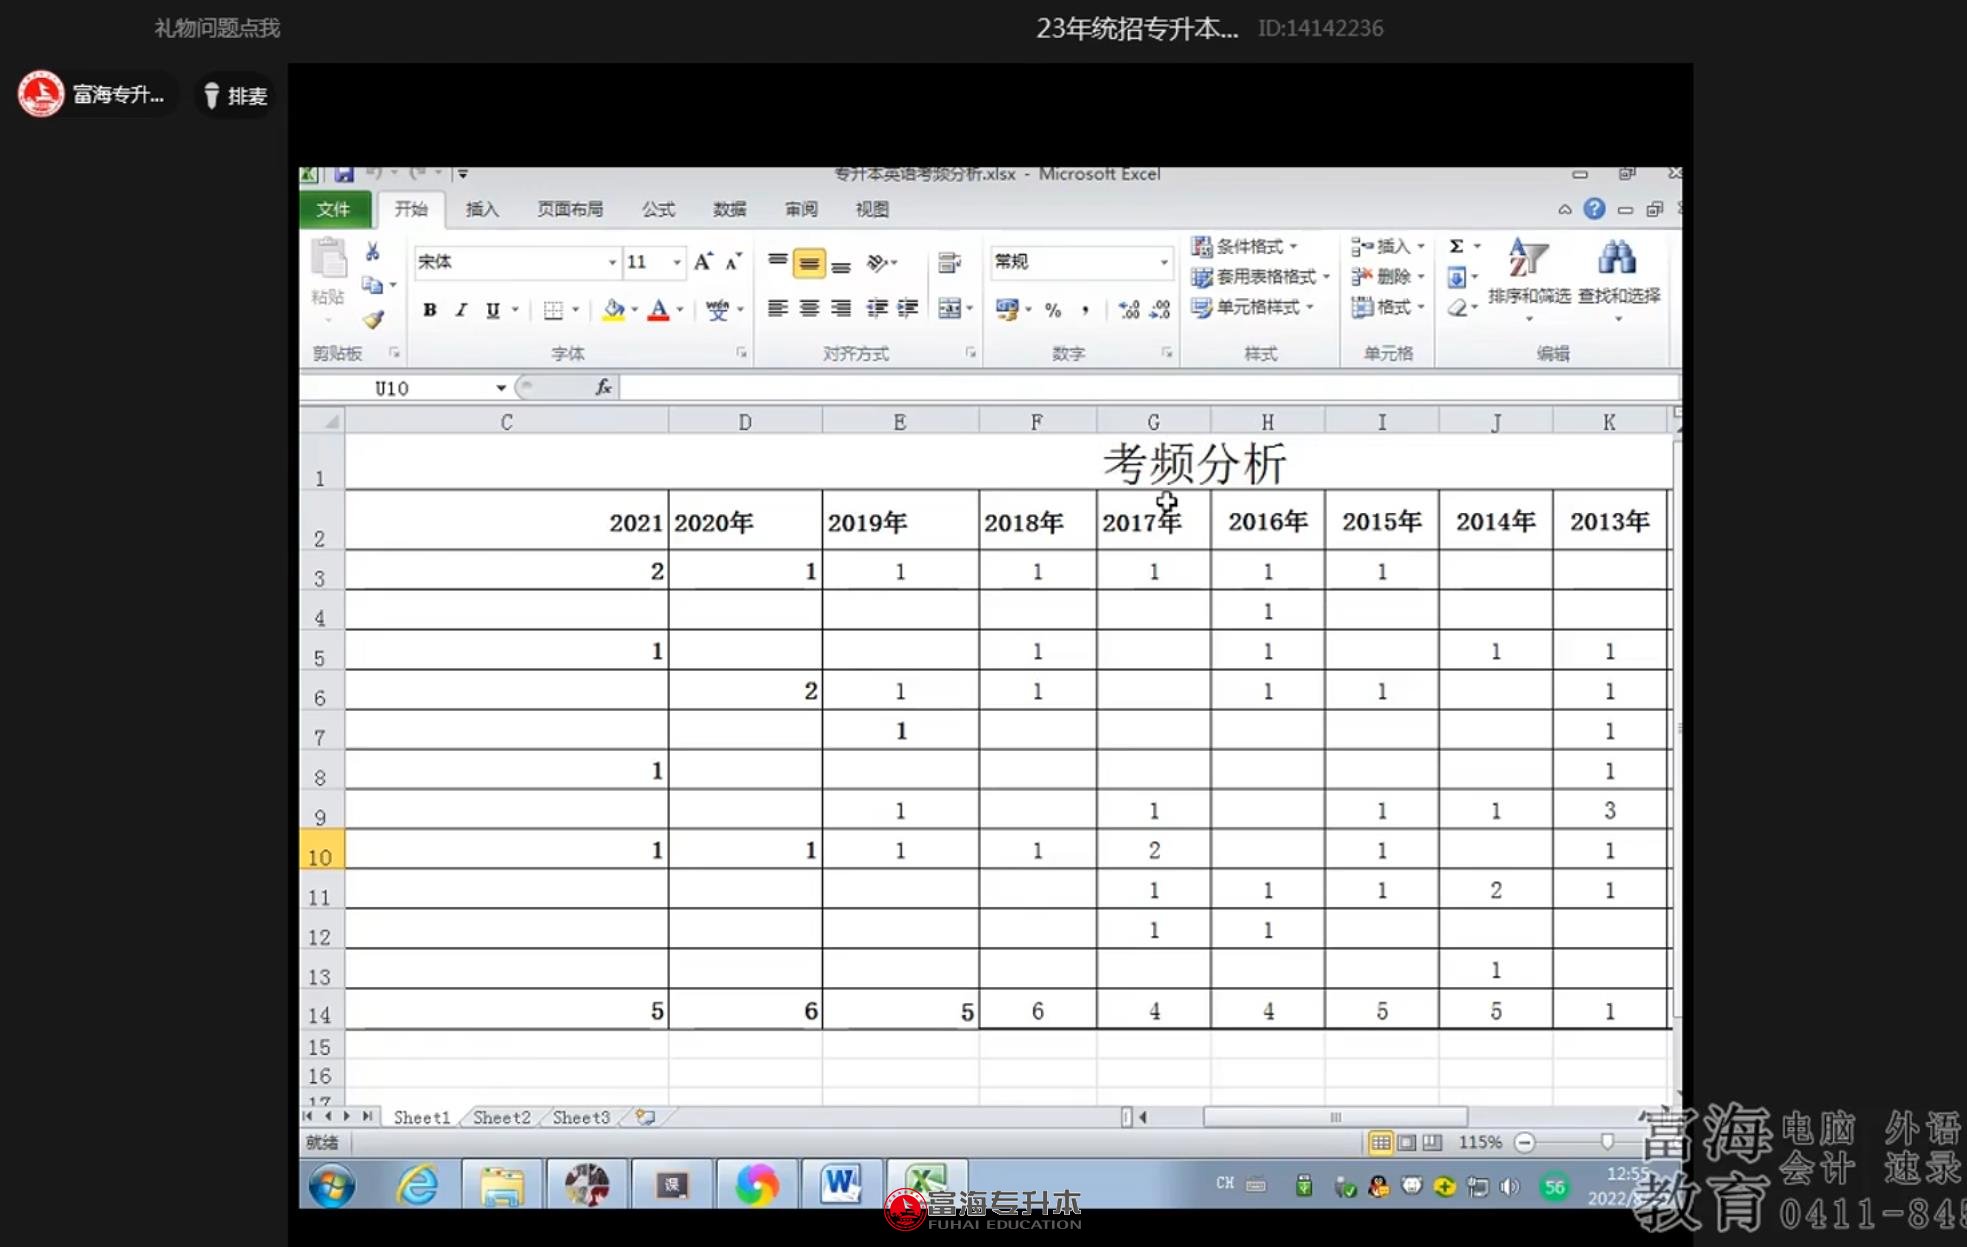The width and height of the screenshot is (1967, 1247).
Task: Click merge and center icon
Action: tap(949, 309)
